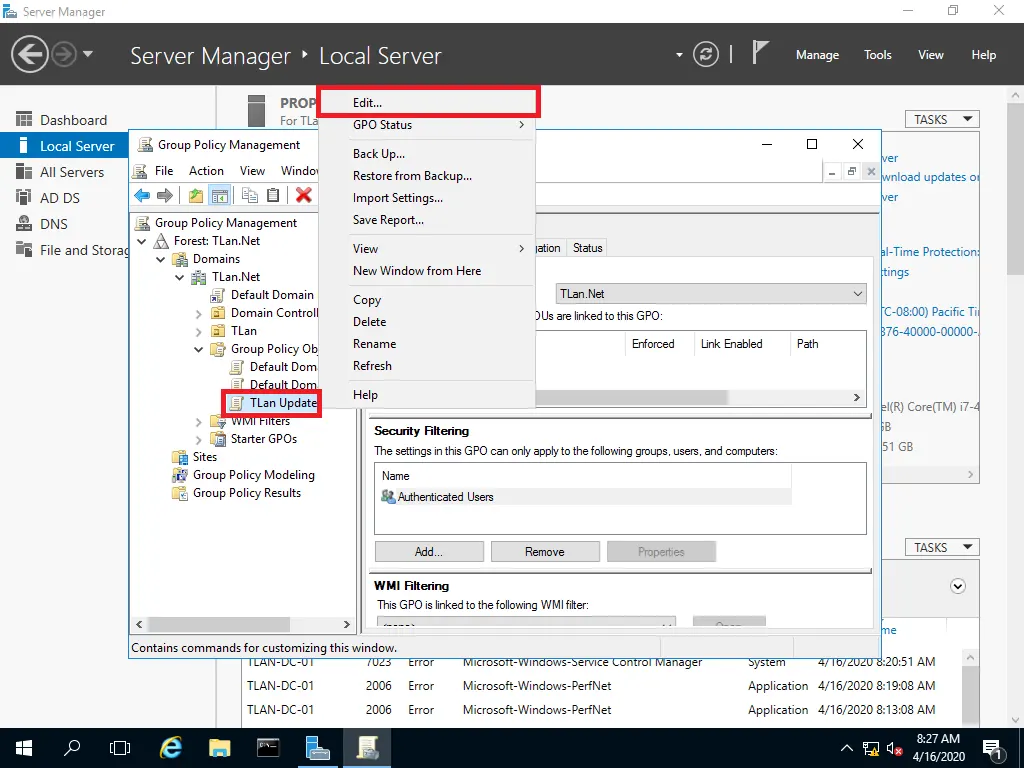Click Show/Hide Console Tree toolbar icon

click(221, 196)
